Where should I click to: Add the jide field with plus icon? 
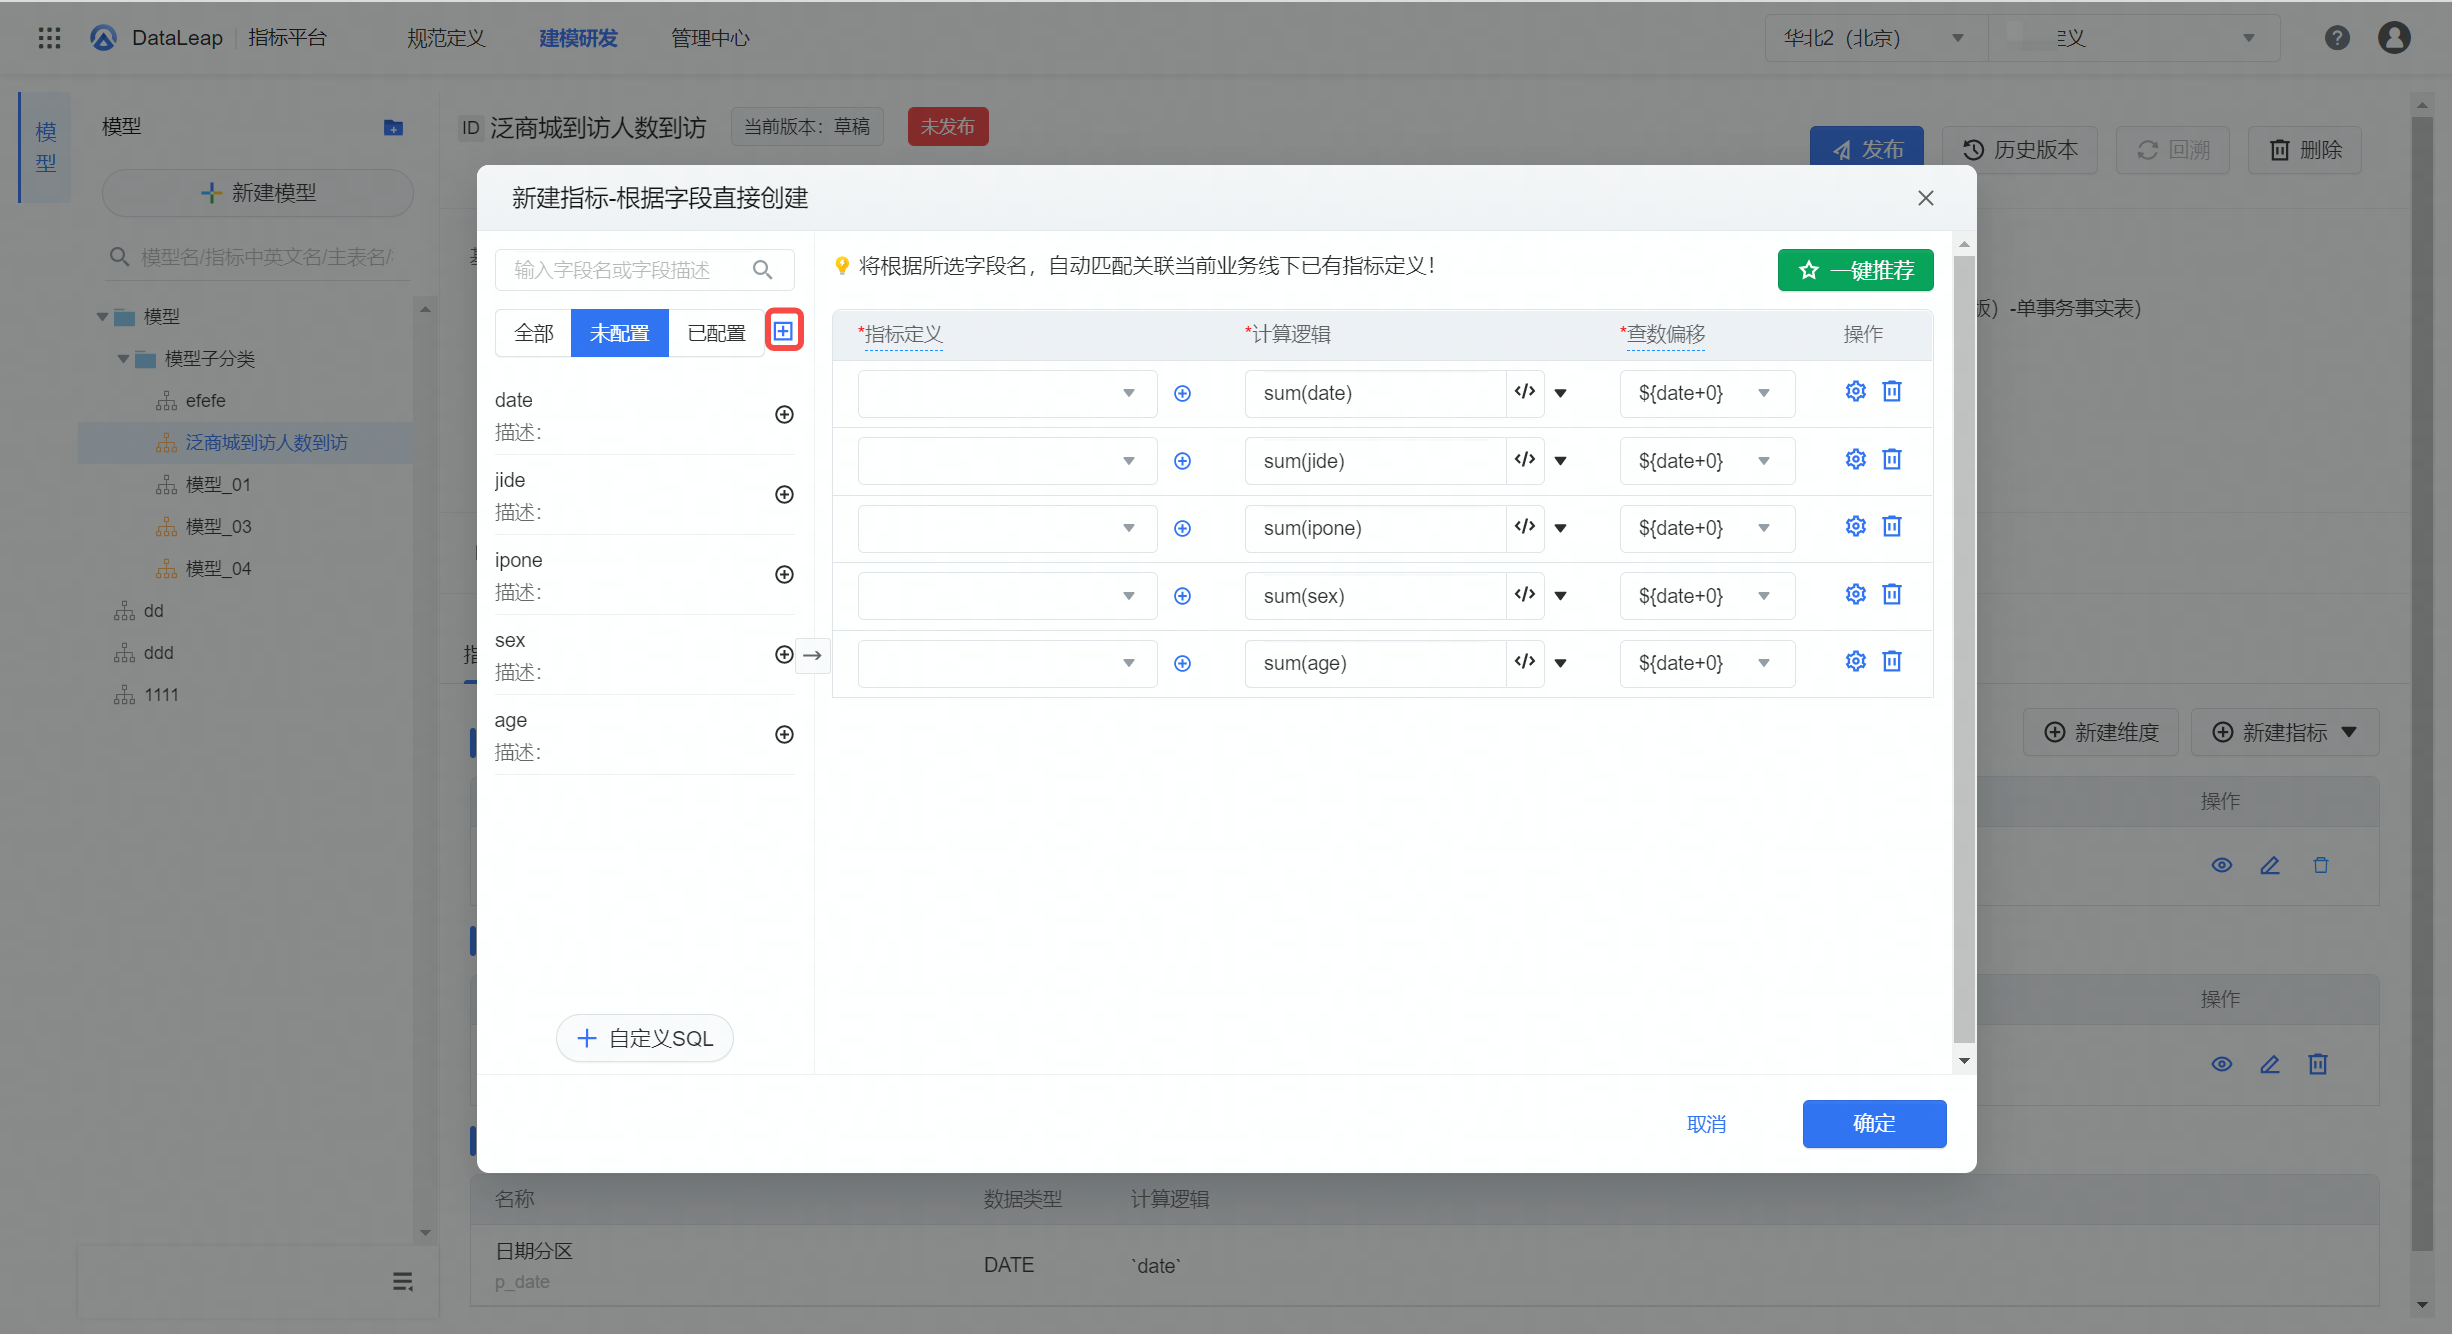coord(784,494)
